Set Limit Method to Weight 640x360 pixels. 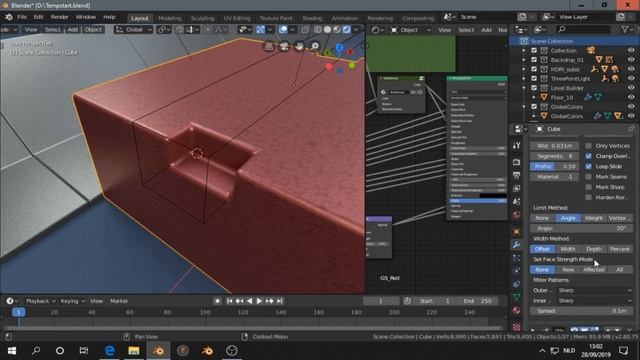pos(593,218)
